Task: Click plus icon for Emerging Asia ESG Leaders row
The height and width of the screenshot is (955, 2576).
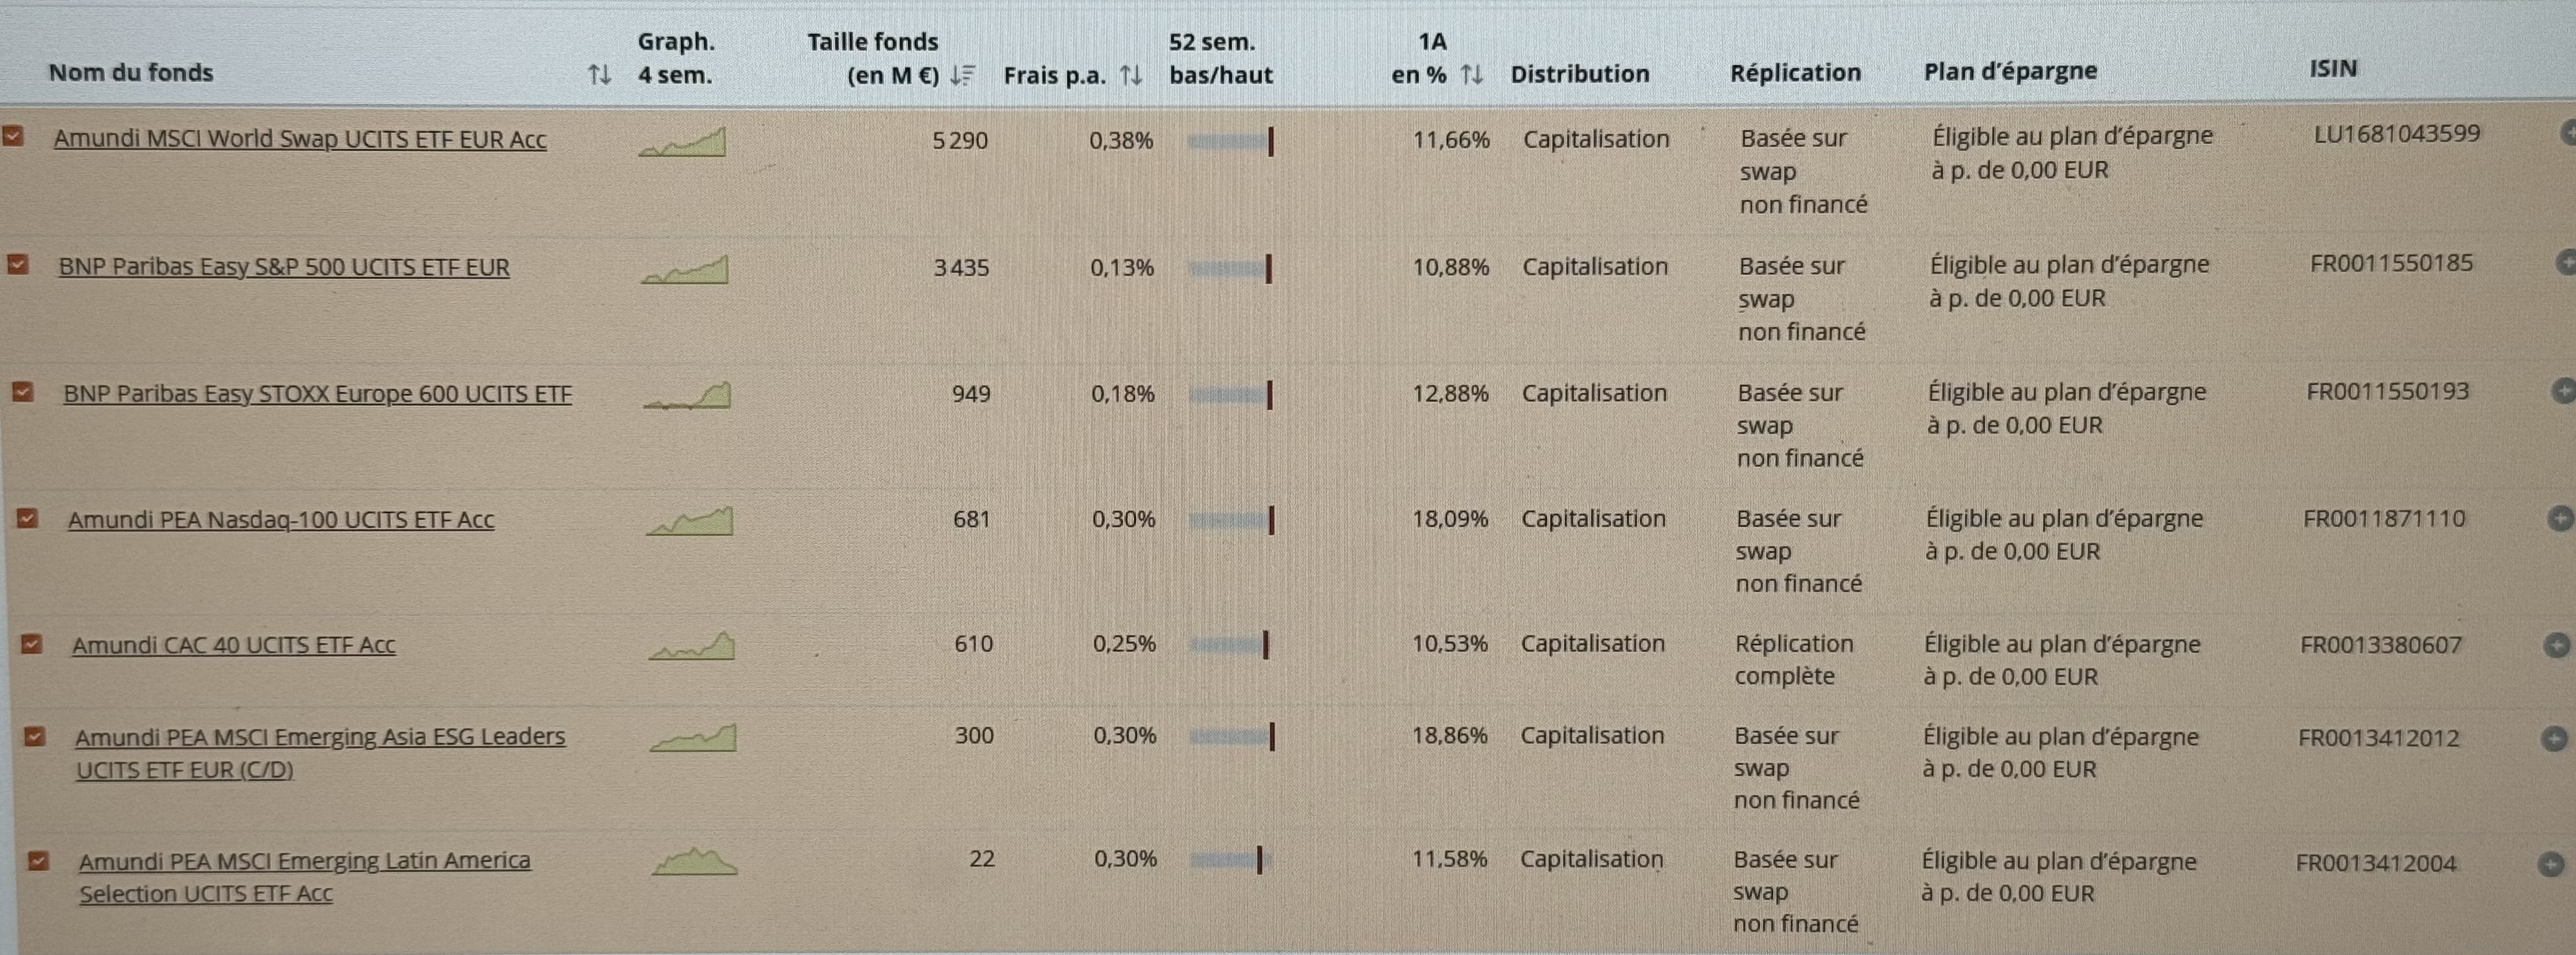Action: [x=2553, y=738]
